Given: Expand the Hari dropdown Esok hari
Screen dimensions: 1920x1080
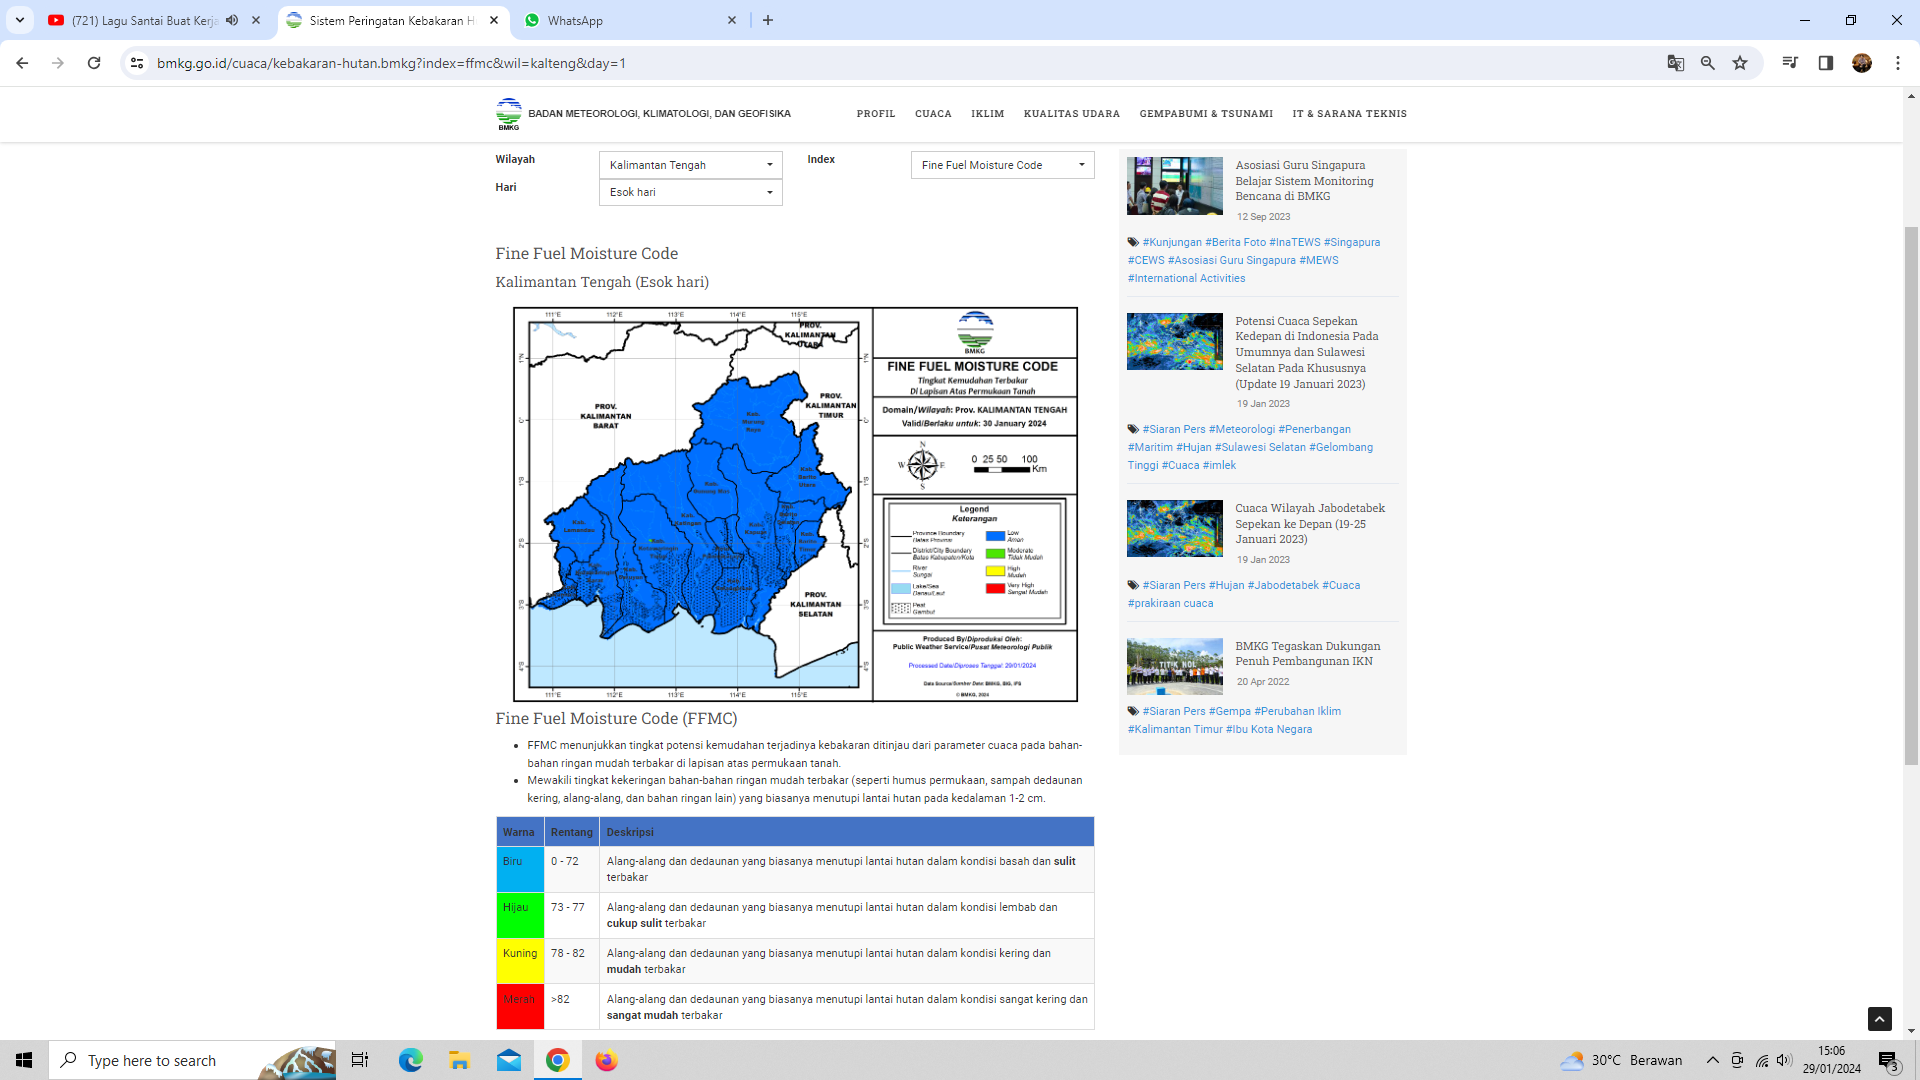Looking at the screenshot, I should pyautogui.click(x=691, y=192).
